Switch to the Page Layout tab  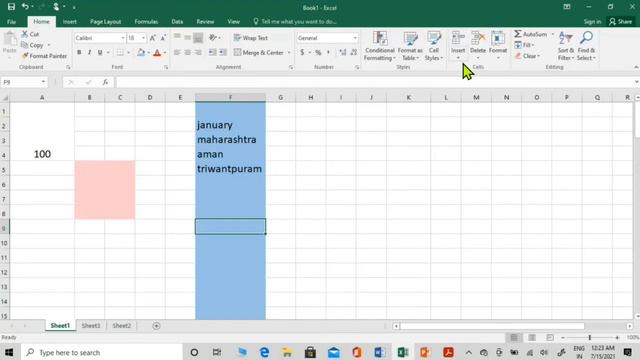pos(105,22)
